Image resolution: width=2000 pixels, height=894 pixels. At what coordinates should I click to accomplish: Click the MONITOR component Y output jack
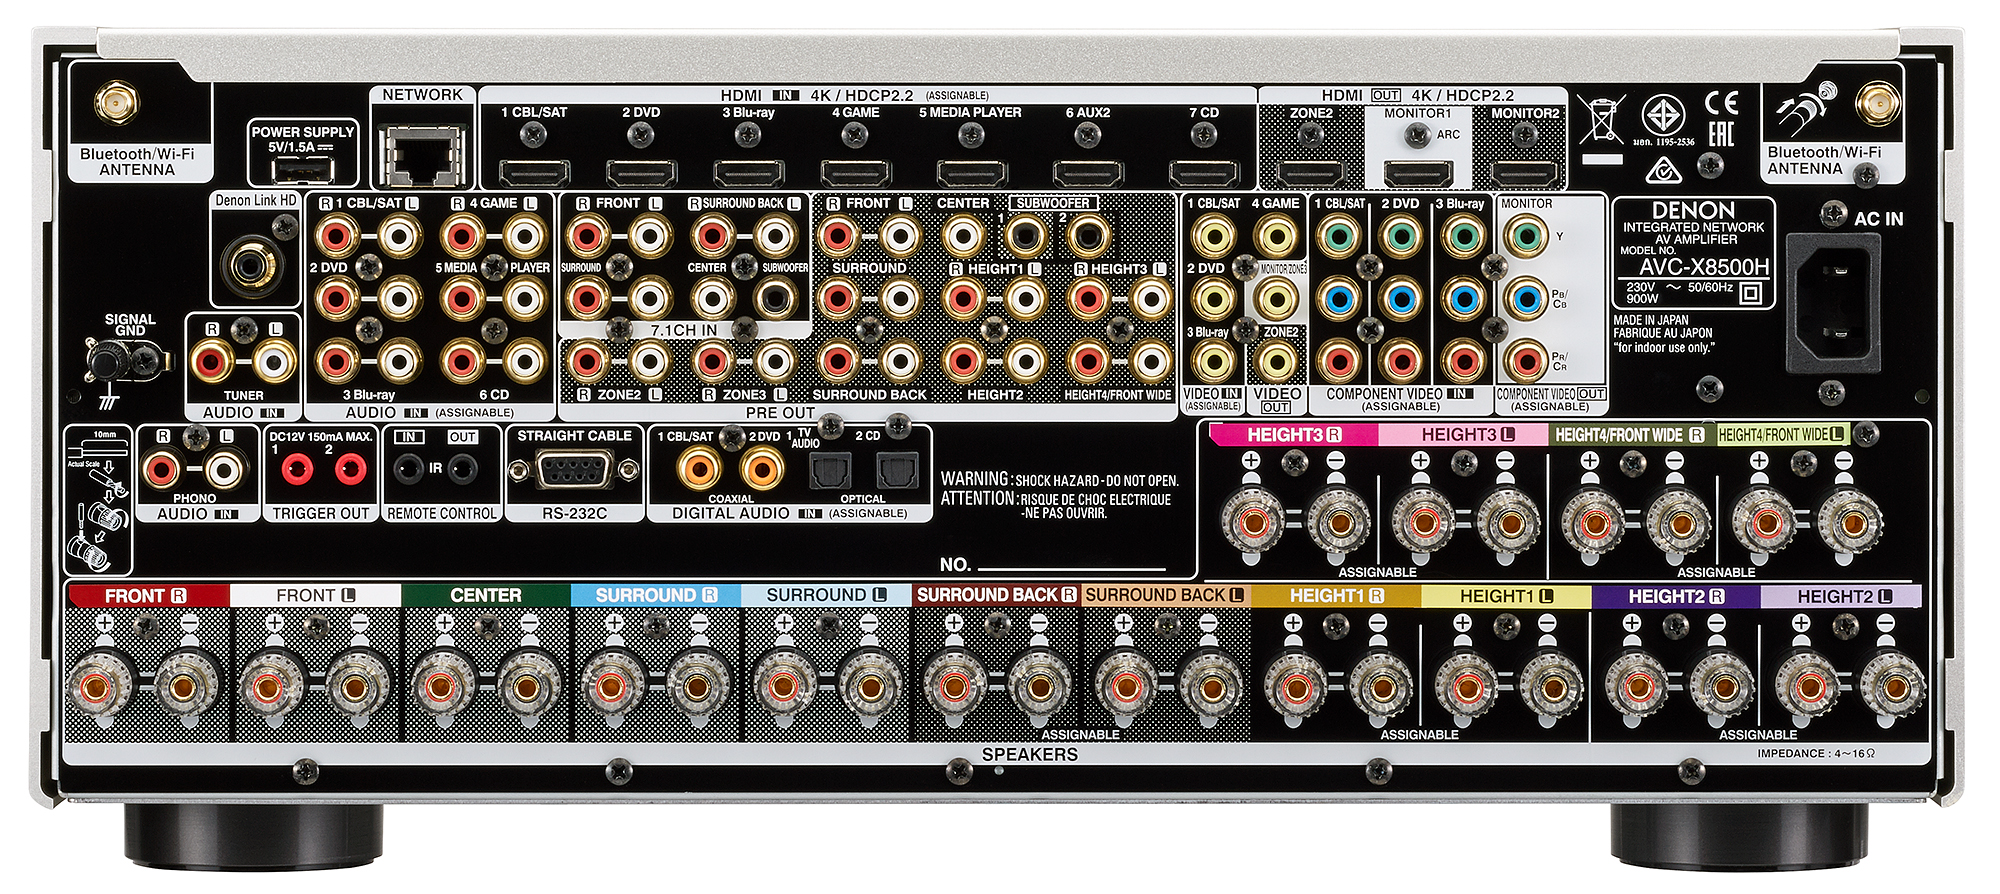pyautogui.click(x=1525, y=237)
